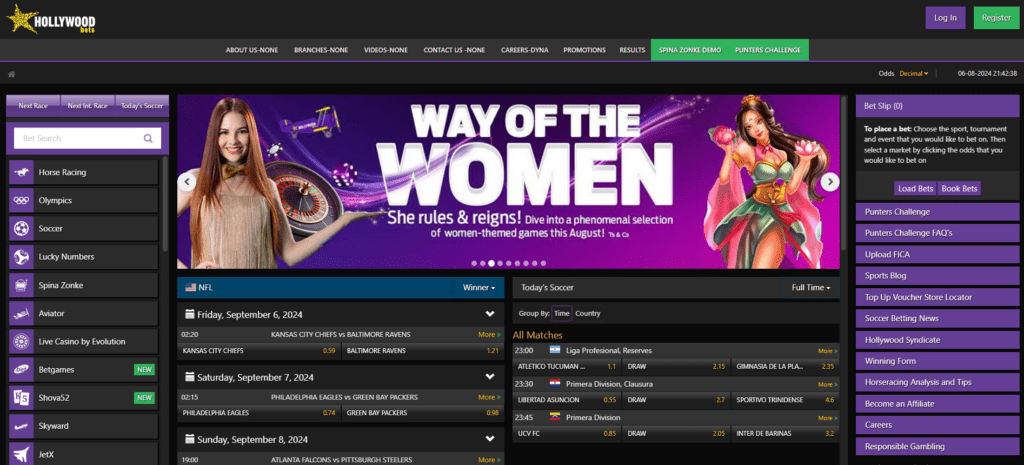Image resolution: width=1024 pixels, height=465 pixels.
Task: Open the Betgames icon
Action: point(22,370)
